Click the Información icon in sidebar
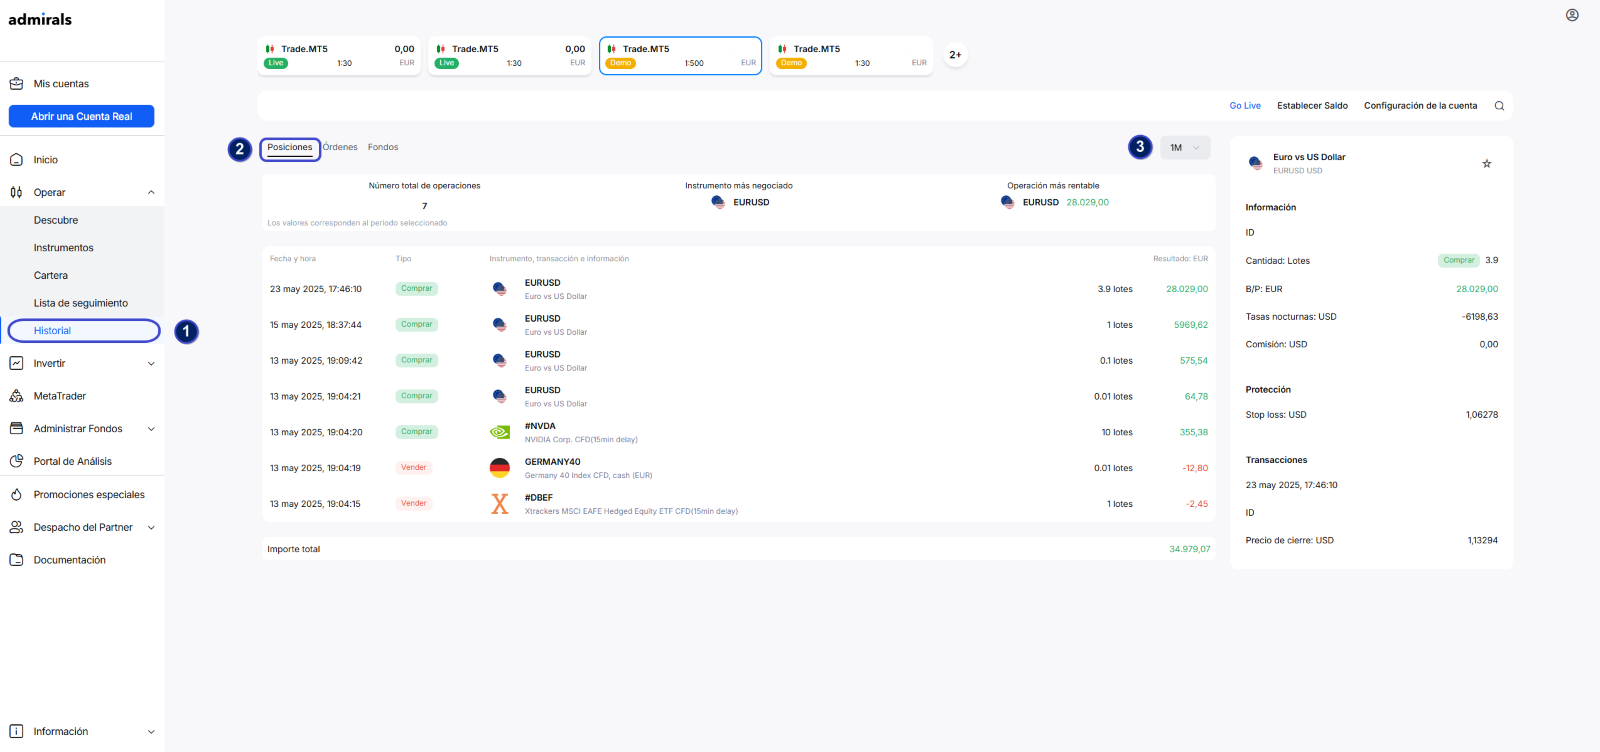 coord(16,732)
